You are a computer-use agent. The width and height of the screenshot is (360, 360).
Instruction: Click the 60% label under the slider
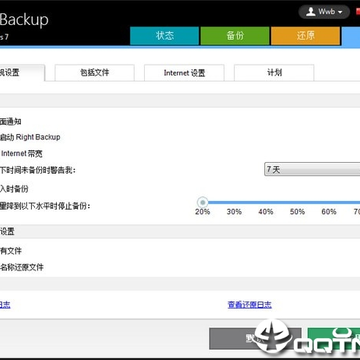(329, 212)
